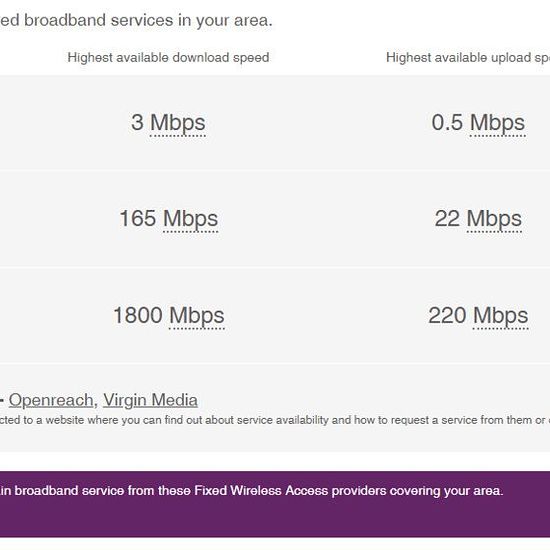Click the Fixed Wireless Access providers banner text
The height and width of the screenshot is (550, 550).
point(251,491)
